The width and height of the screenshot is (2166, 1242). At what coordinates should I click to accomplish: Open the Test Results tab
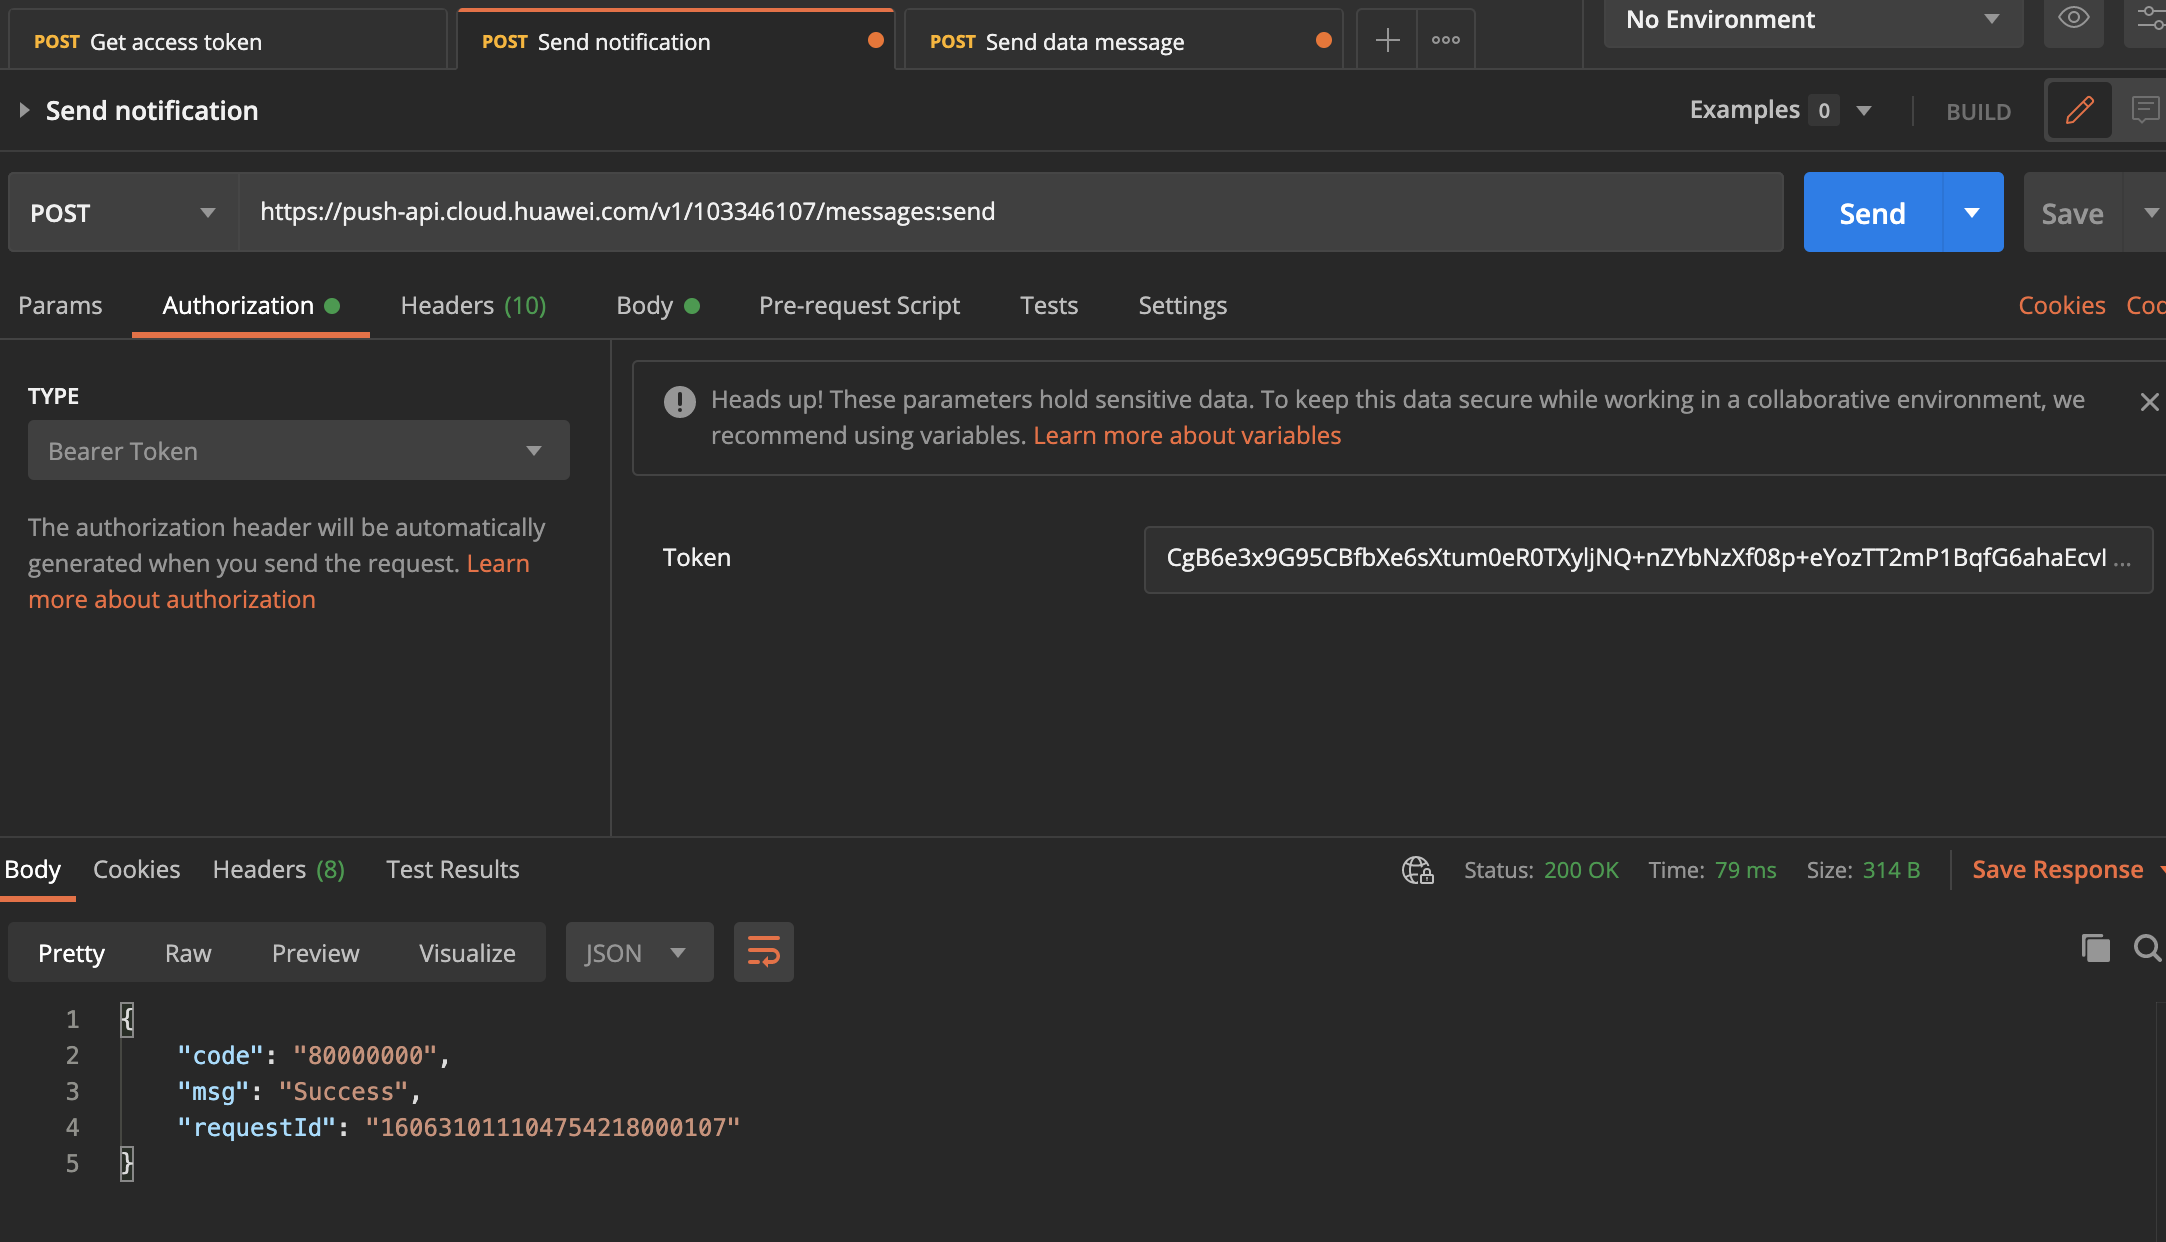coord(452,869)
